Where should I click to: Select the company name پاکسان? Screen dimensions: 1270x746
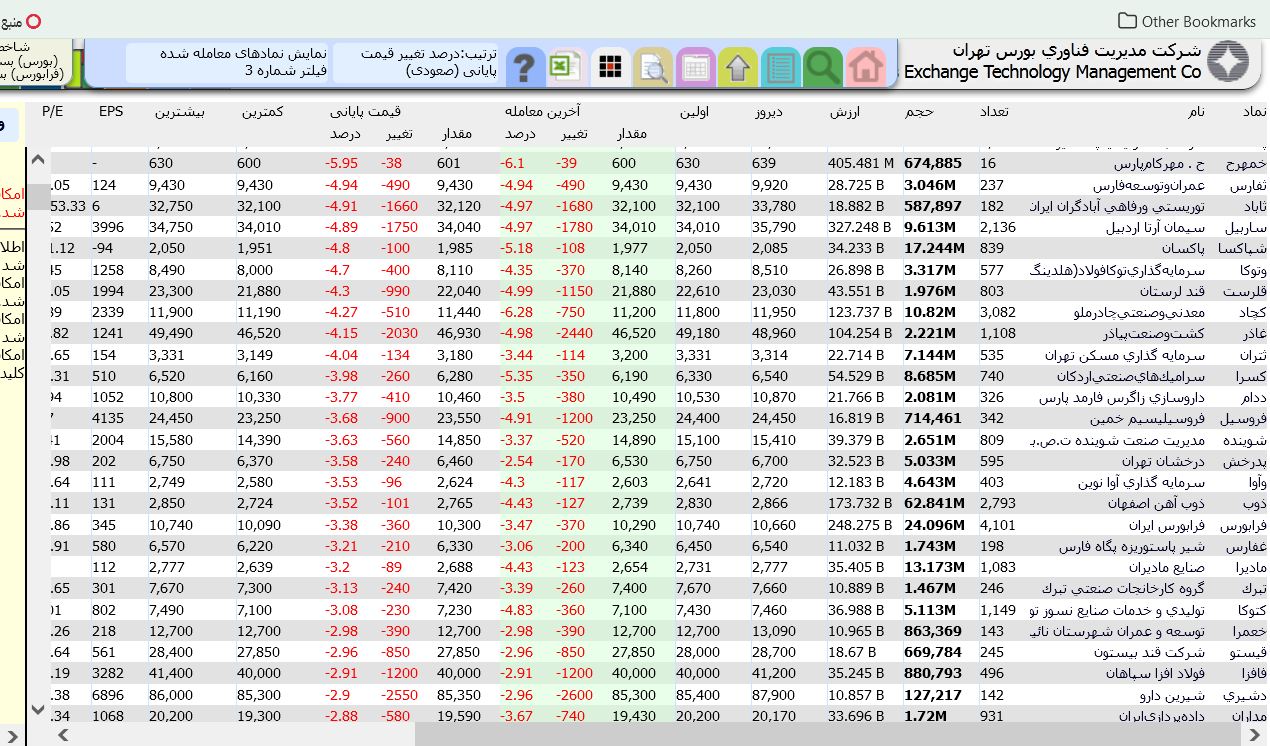point(1183,248)
